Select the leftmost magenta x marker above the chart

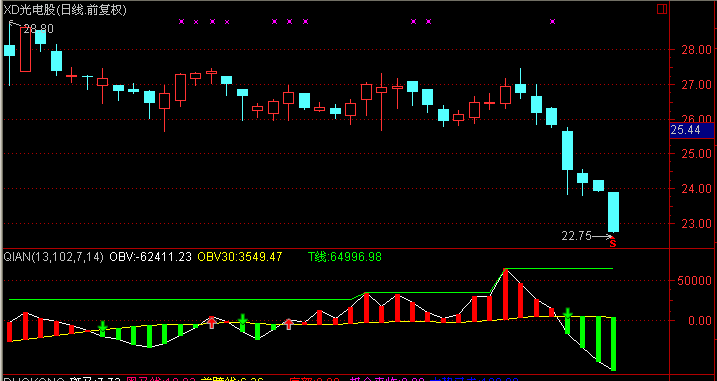181,21
